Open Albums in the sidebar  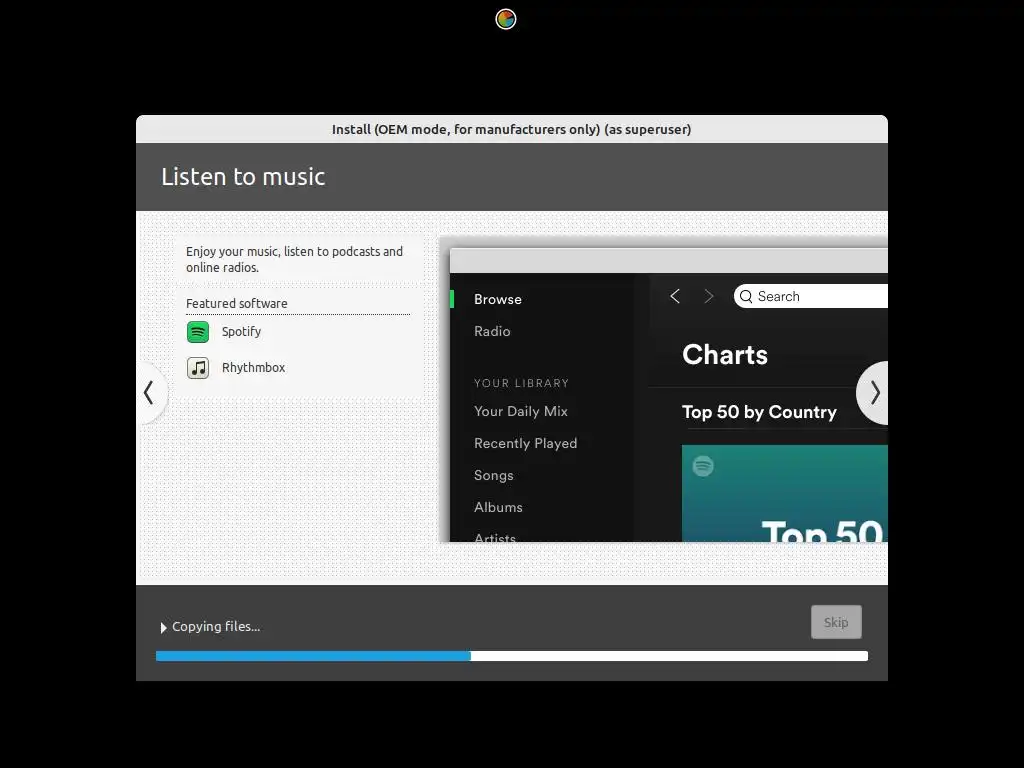coord(498,507)
